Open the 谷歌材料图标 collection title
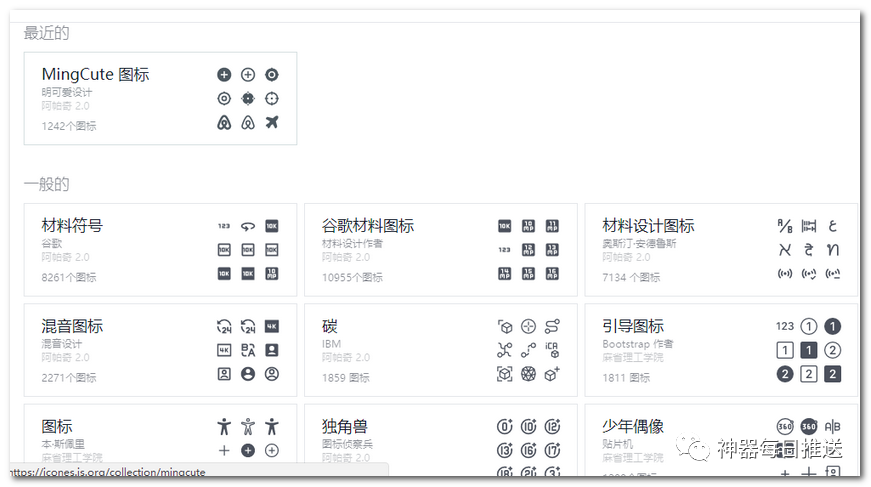This screenshot has height=487, width=871. (x=368, y=225)
